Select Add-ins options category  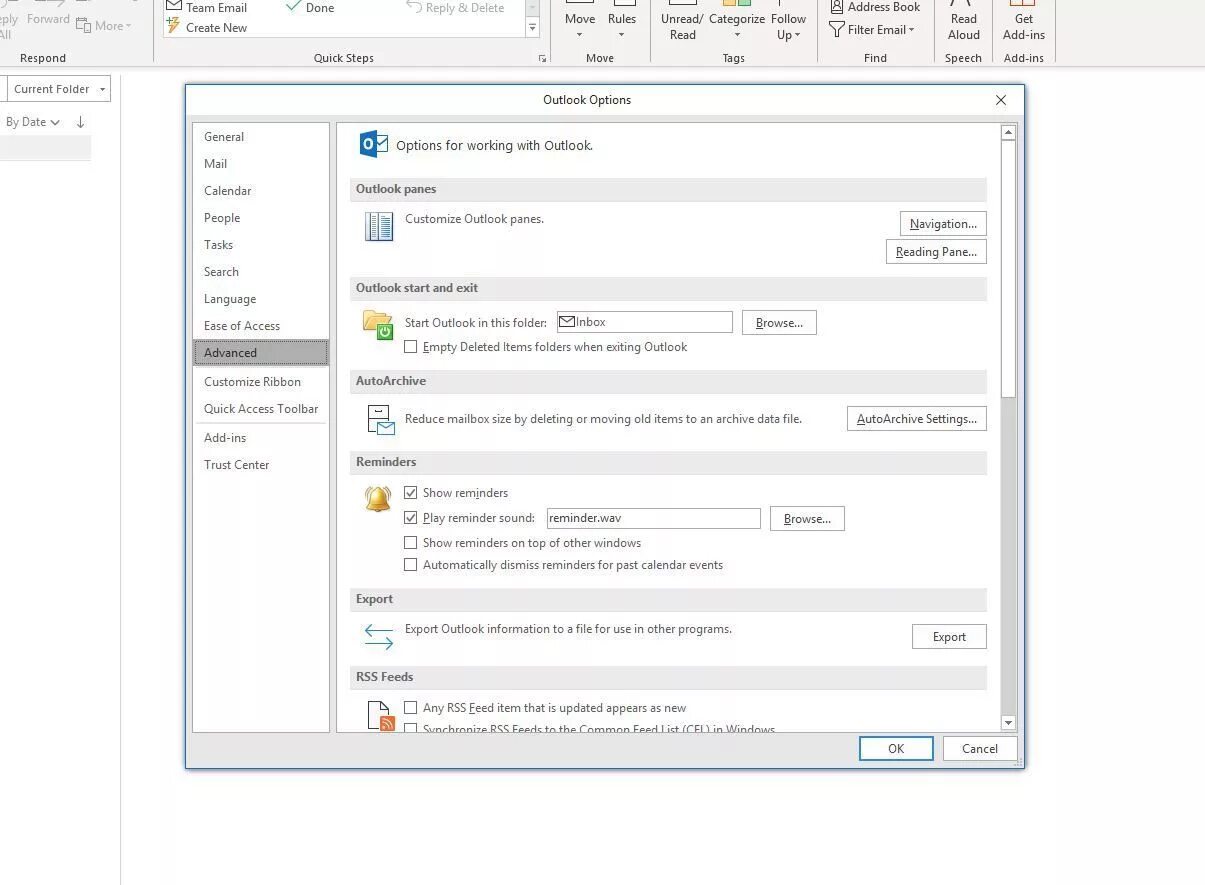(260, 438)
